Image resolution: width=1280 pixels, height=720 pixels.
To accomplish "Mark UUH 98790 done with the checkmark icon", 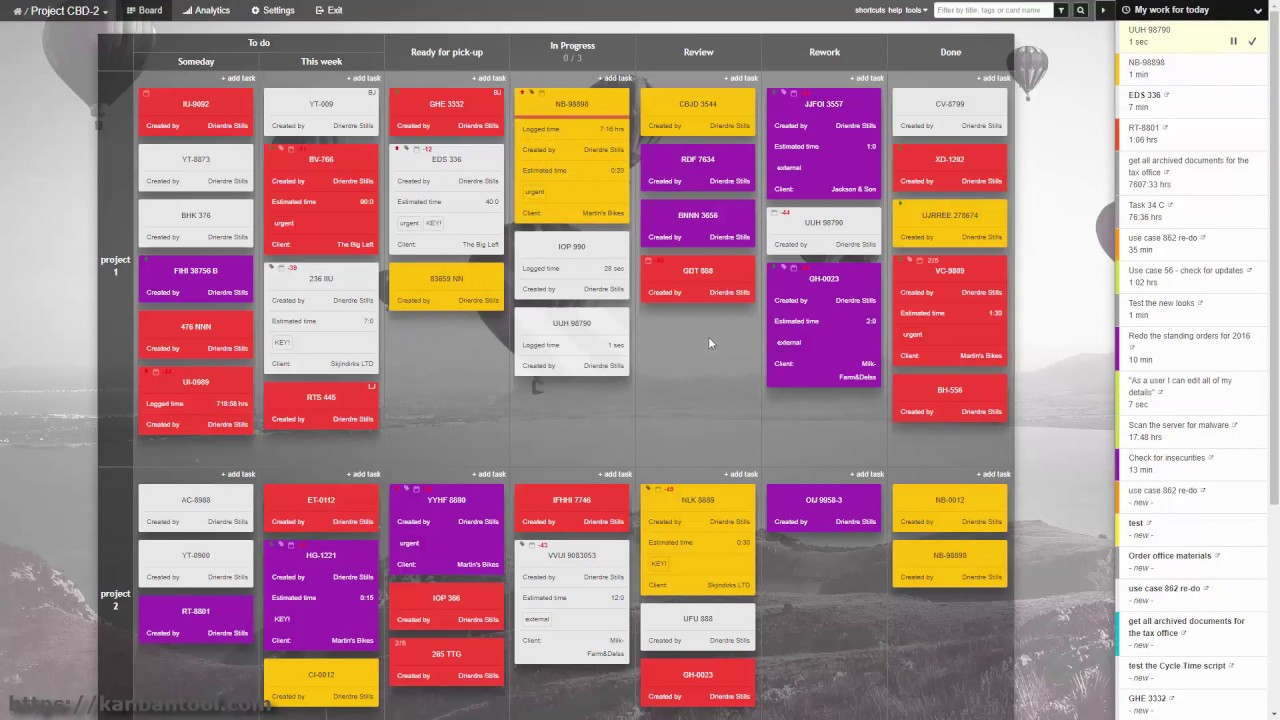I will coord(1252,40).
